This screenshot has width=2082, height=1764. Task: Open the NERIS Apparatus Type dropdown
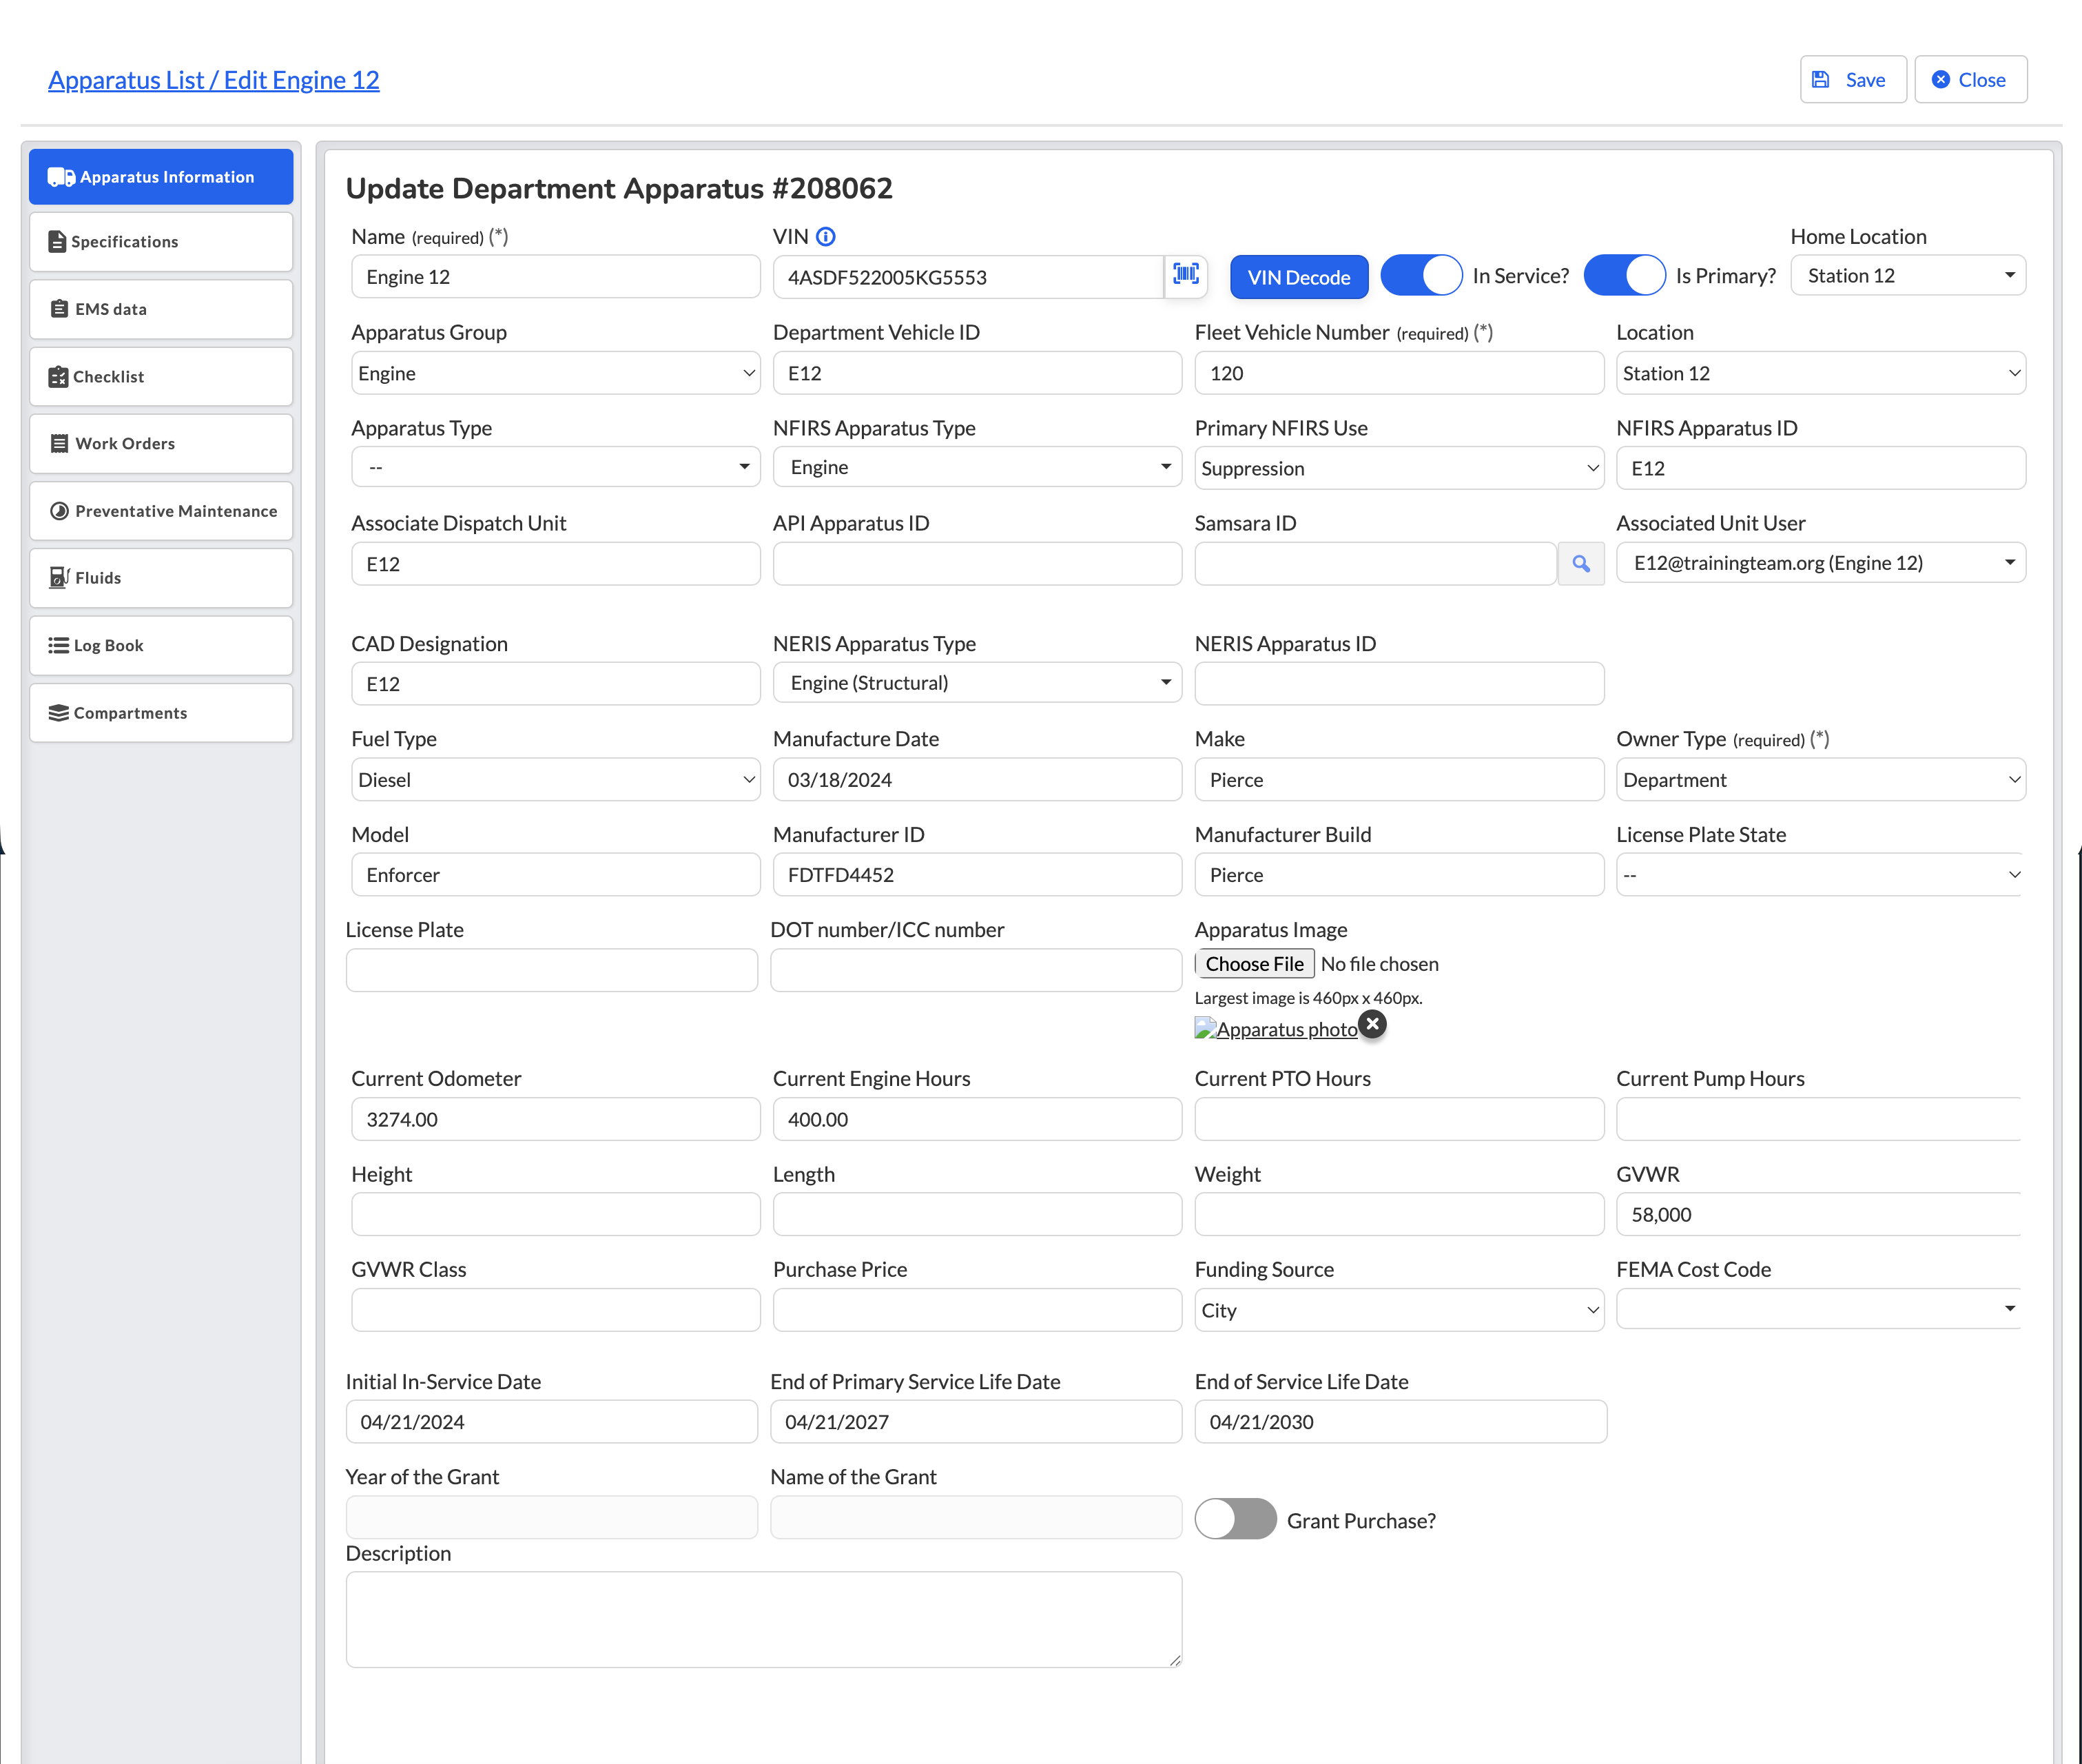pos(977,683)
